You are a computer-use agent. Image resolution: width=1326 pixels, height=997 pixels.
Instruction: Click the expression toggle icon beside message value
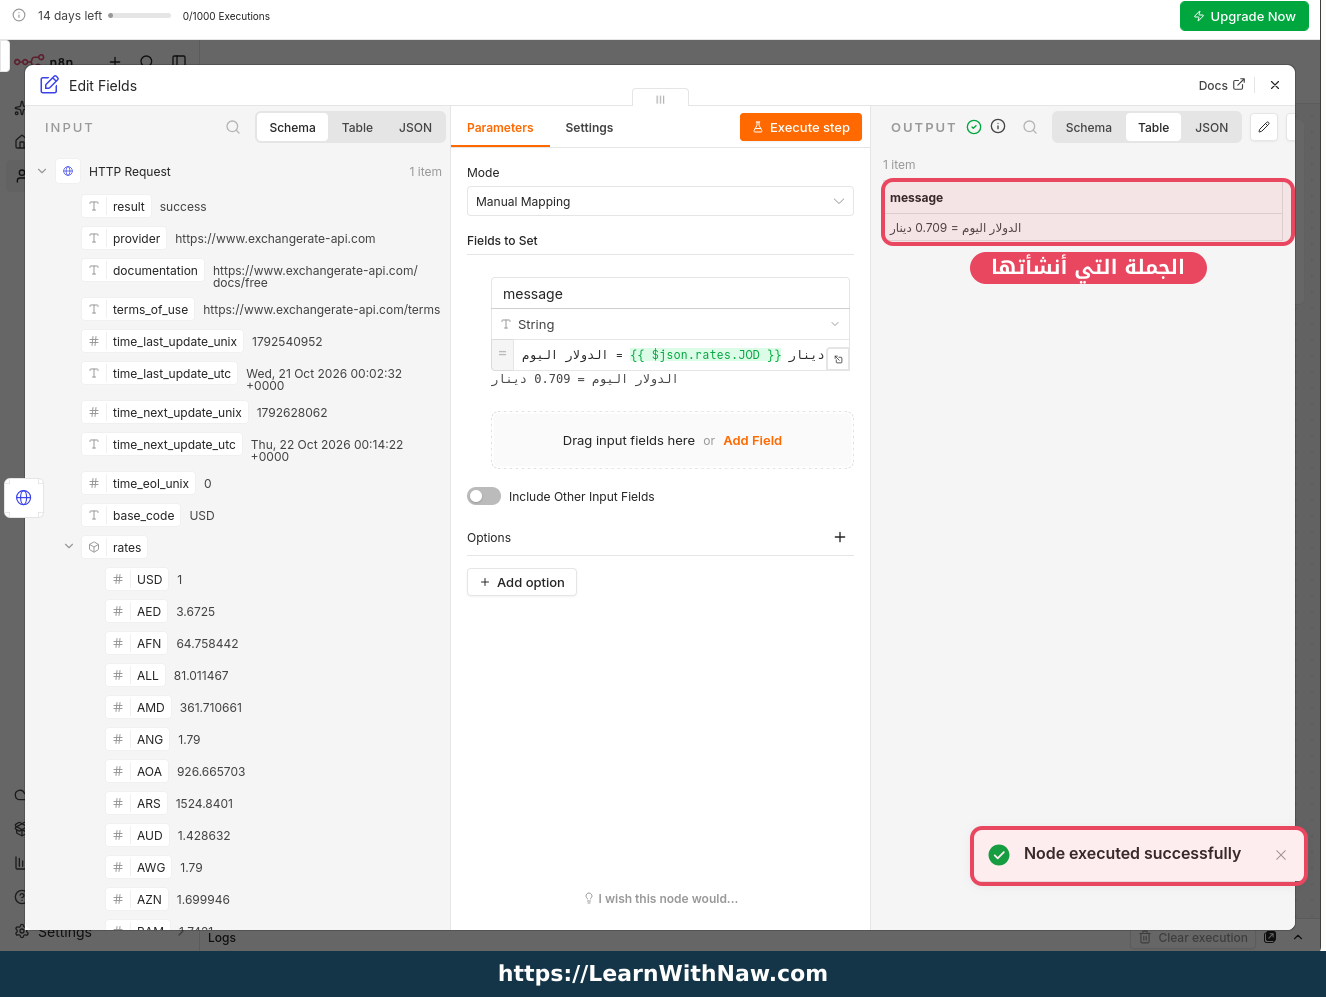point(838,359)
